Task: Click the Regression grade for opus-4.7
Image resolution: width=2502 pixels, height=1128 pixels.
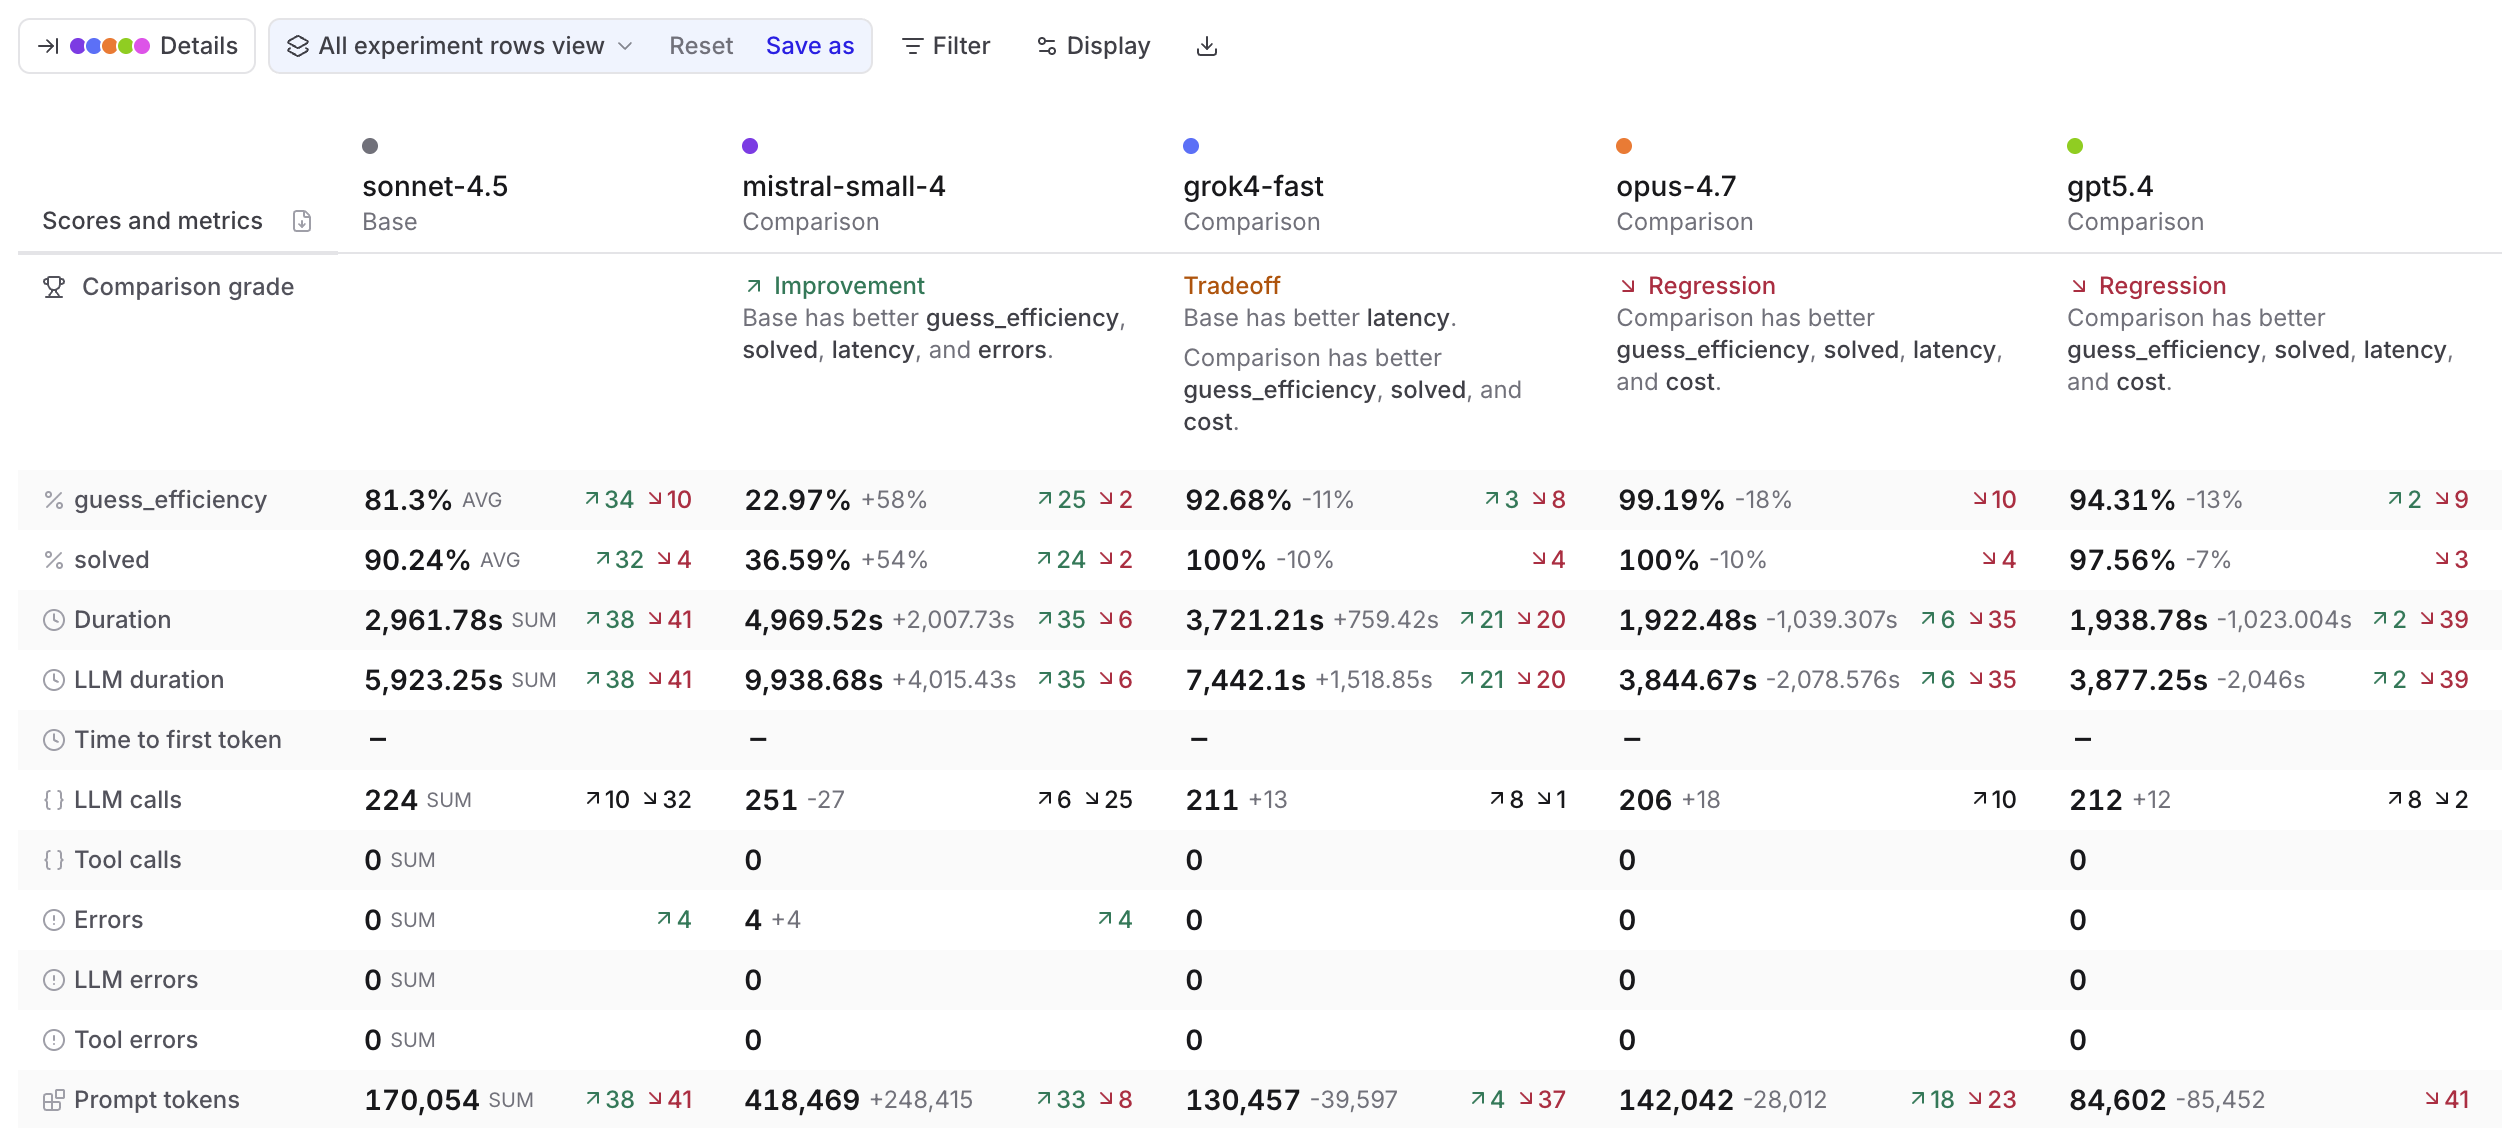Action: point(1697,286)
